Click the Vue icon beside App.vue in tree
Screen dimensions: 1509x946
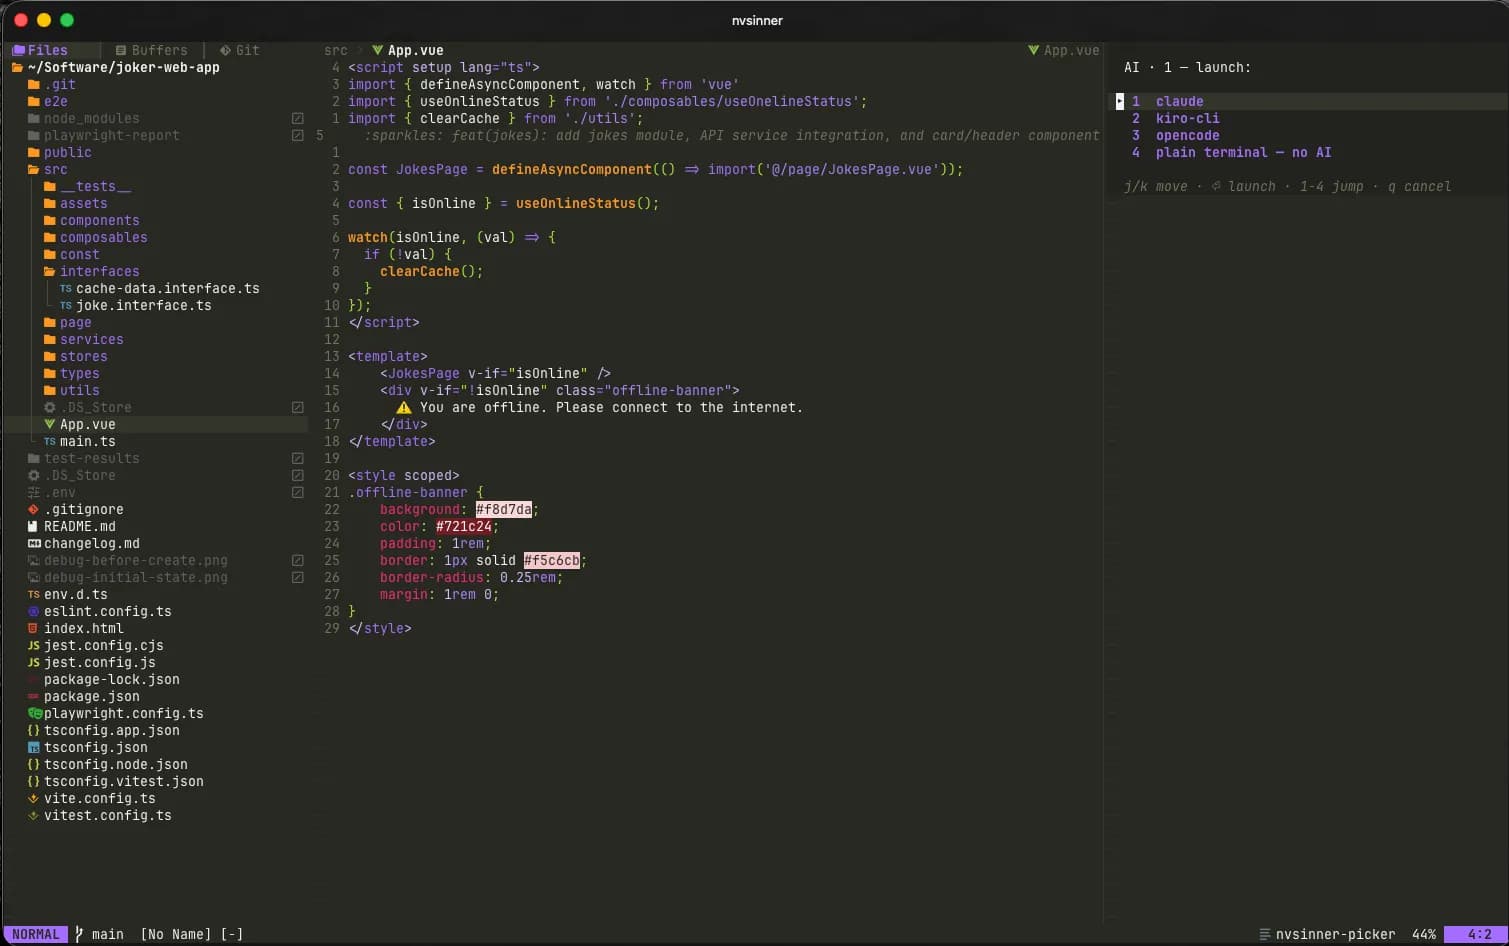click(x=50, y=424)
